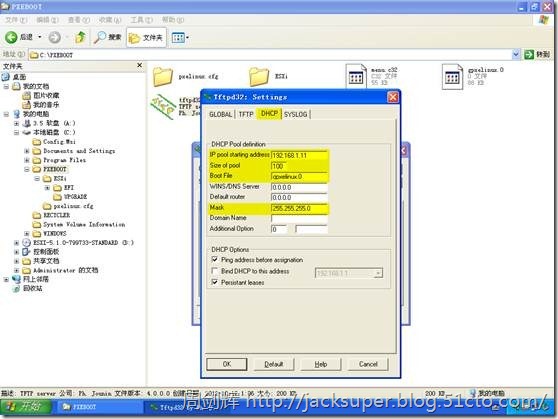This screenshot has height=419, width=558.
Task: Open the fifth Explorer menu bar item
Action: (141, 20)
